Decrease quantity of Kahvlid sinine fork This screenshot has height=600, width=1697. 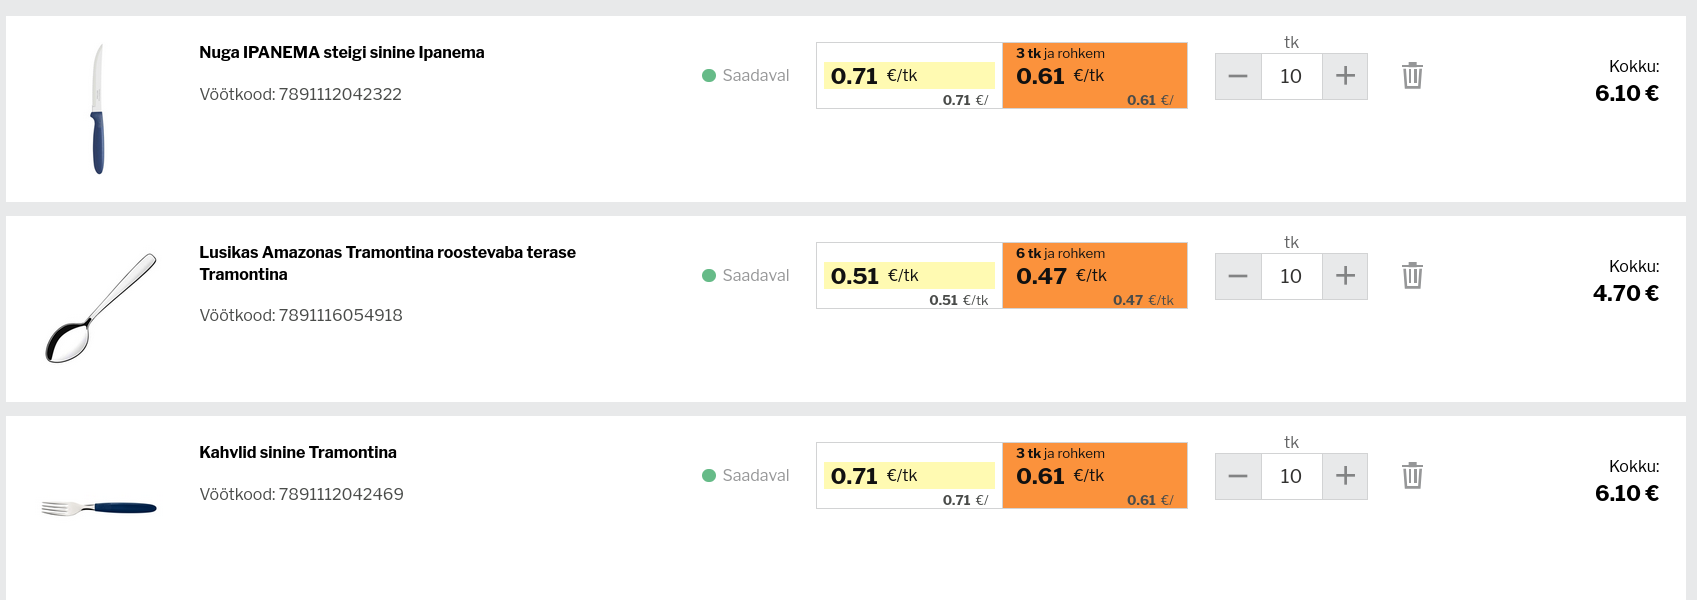point(1238,476)
